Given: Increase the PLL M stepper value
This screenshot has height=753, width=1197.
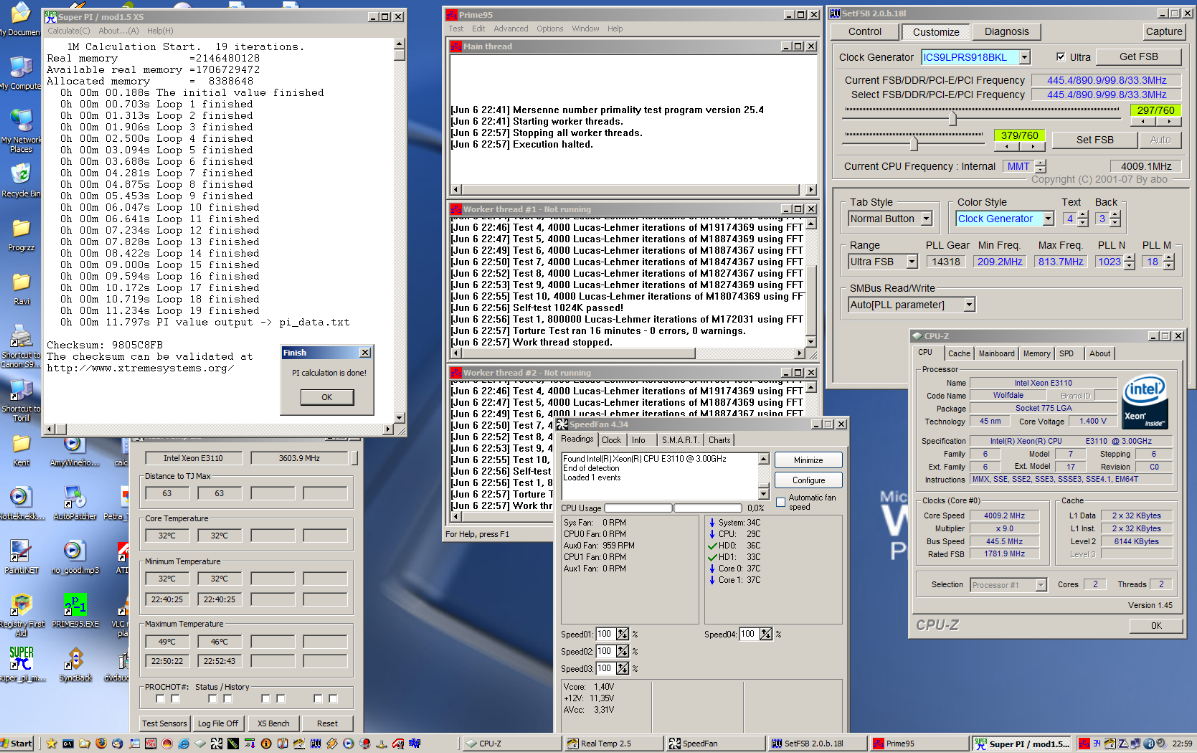Looking at the screenshot, I should [x=1169, y=258].
